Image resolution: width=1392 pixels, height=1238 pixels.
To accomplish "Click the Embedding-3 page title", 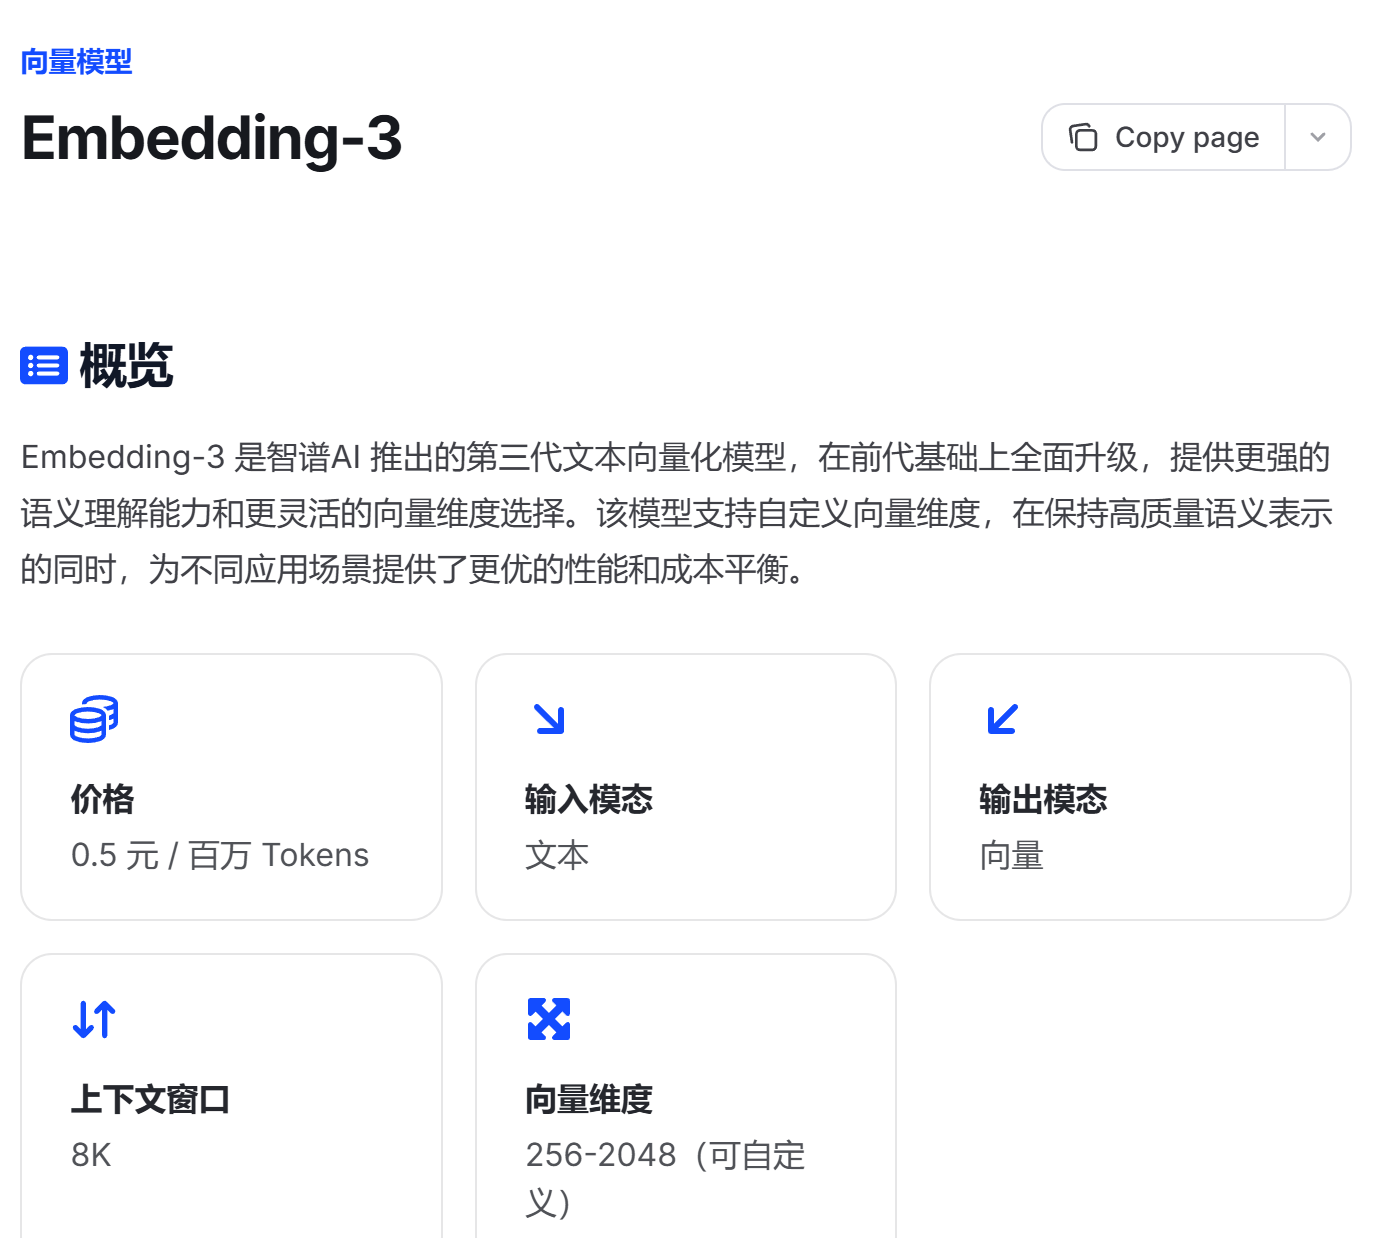I will tap(212, 138).
